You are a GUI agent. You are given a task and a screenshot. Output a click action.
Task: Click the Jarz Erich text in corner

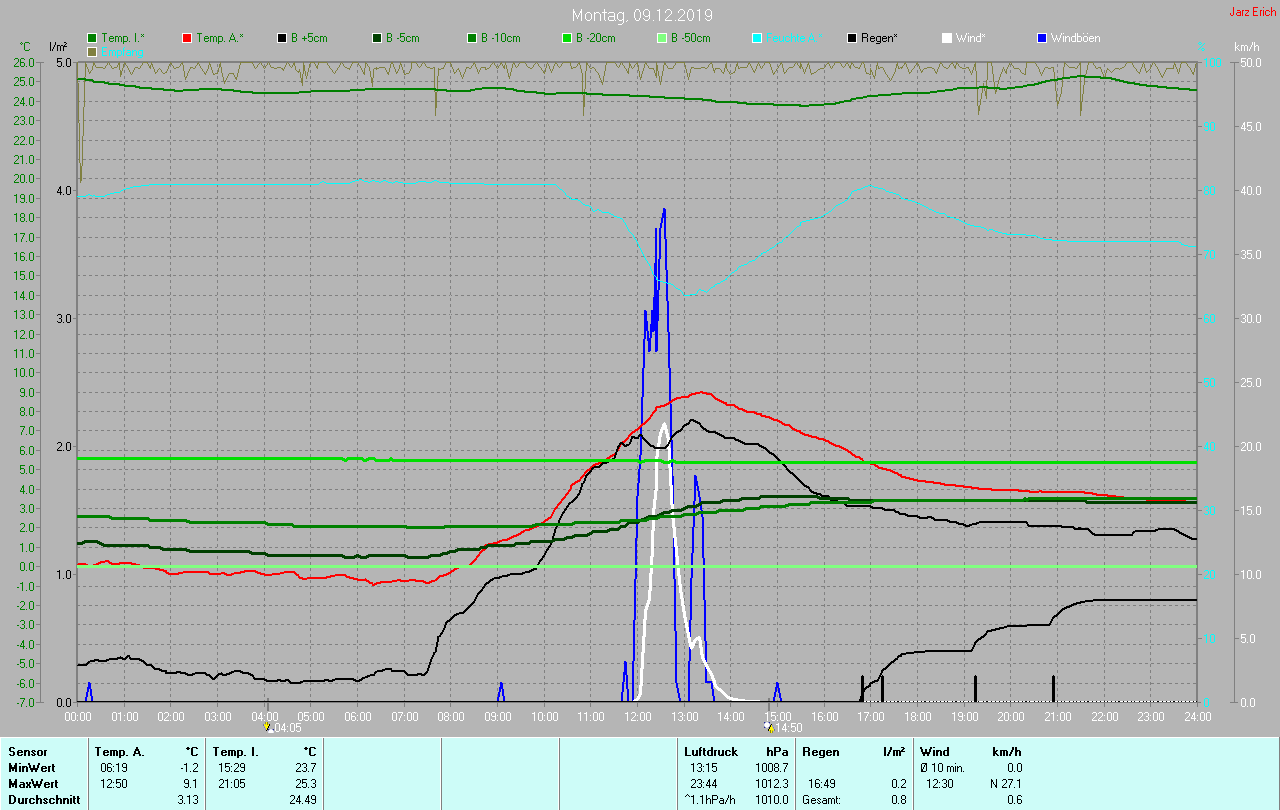[x=1252, y=12]
